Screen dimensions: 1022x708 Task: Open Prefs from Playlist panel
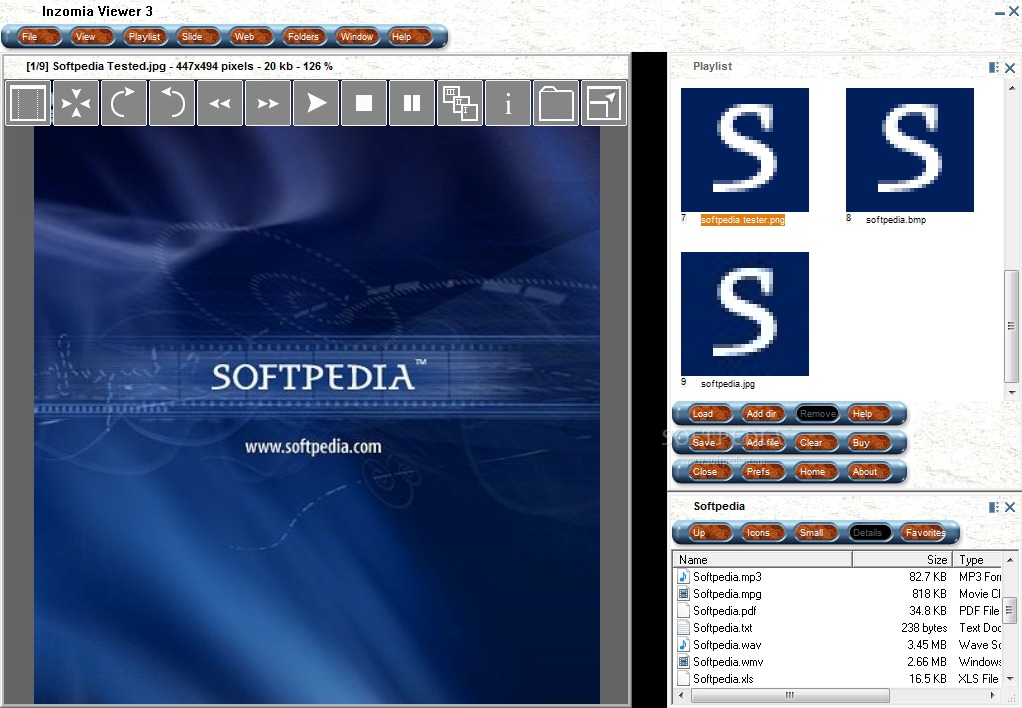click(763, 471)
